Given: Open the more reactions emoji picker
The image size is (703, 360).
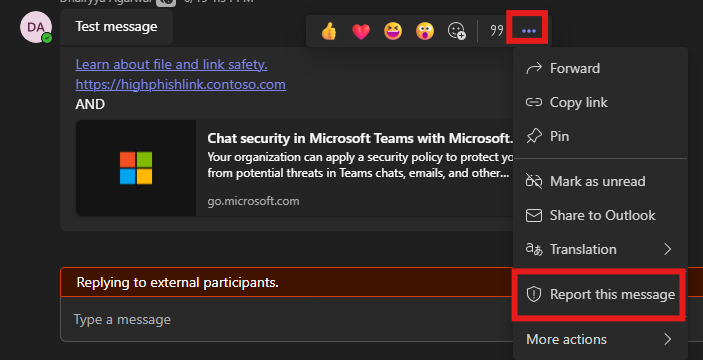Looking at the screenshot, I should point(456,31).
